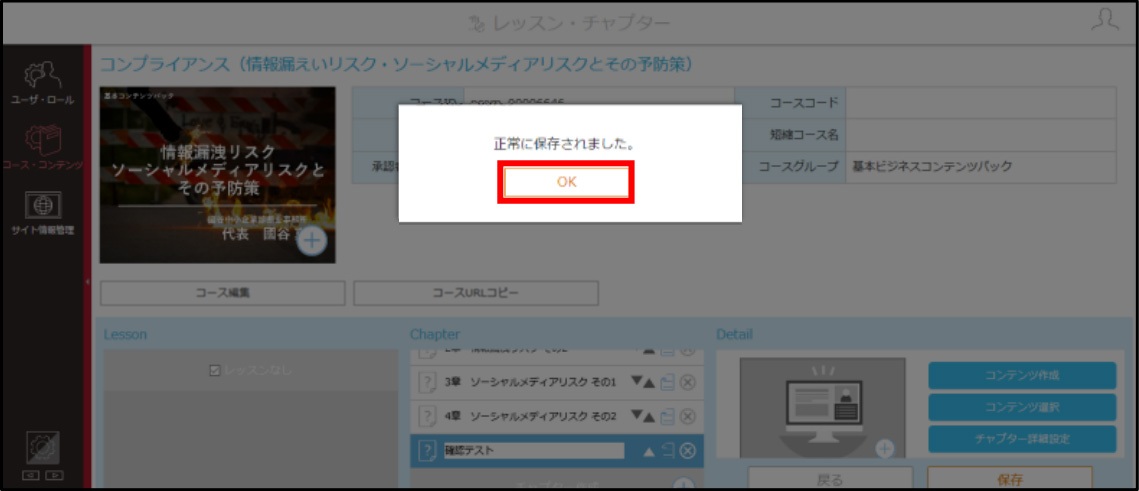This screenshot has height=491, width=1139.
Task: Click the 保存 button
Action: [1010, 479]
